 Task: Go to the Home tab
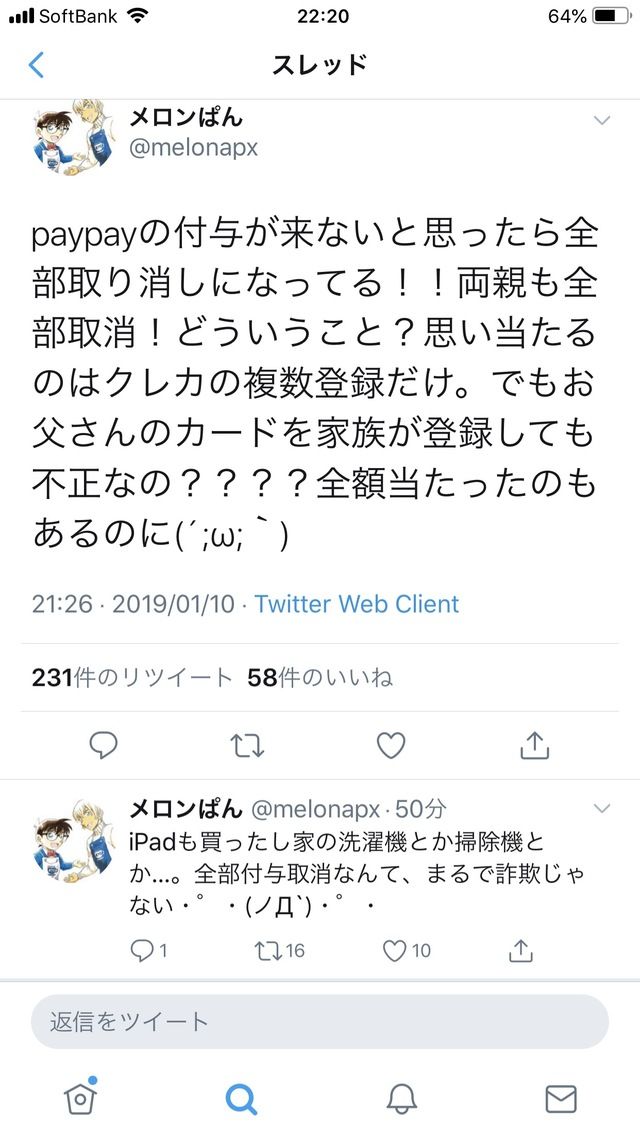(80, 1097)
